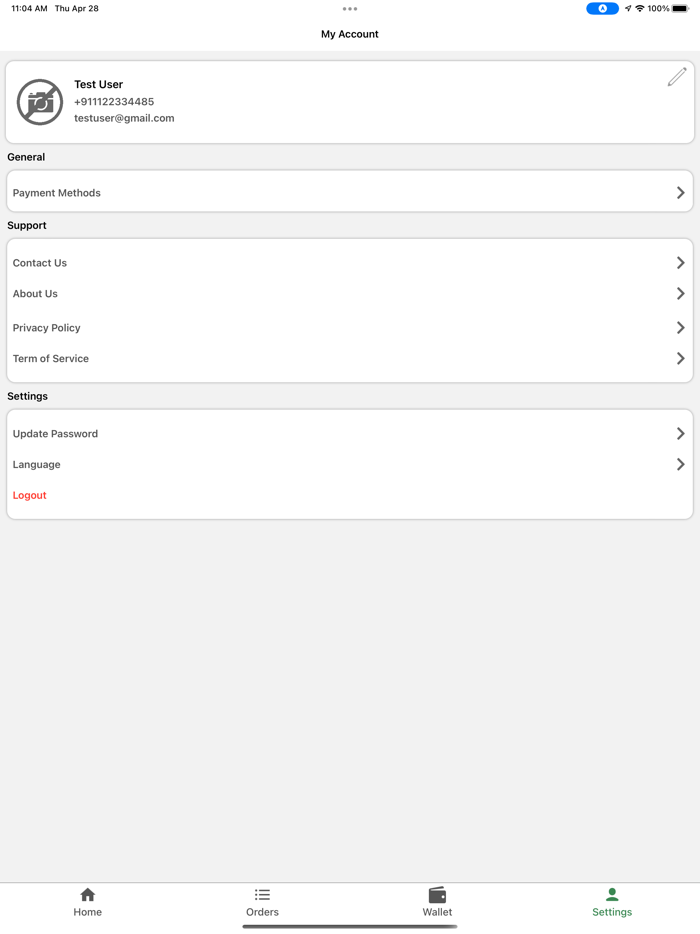Select the Settings person icon
The height and width of the screenshot is (934, 700).
[x=612, y=894]
